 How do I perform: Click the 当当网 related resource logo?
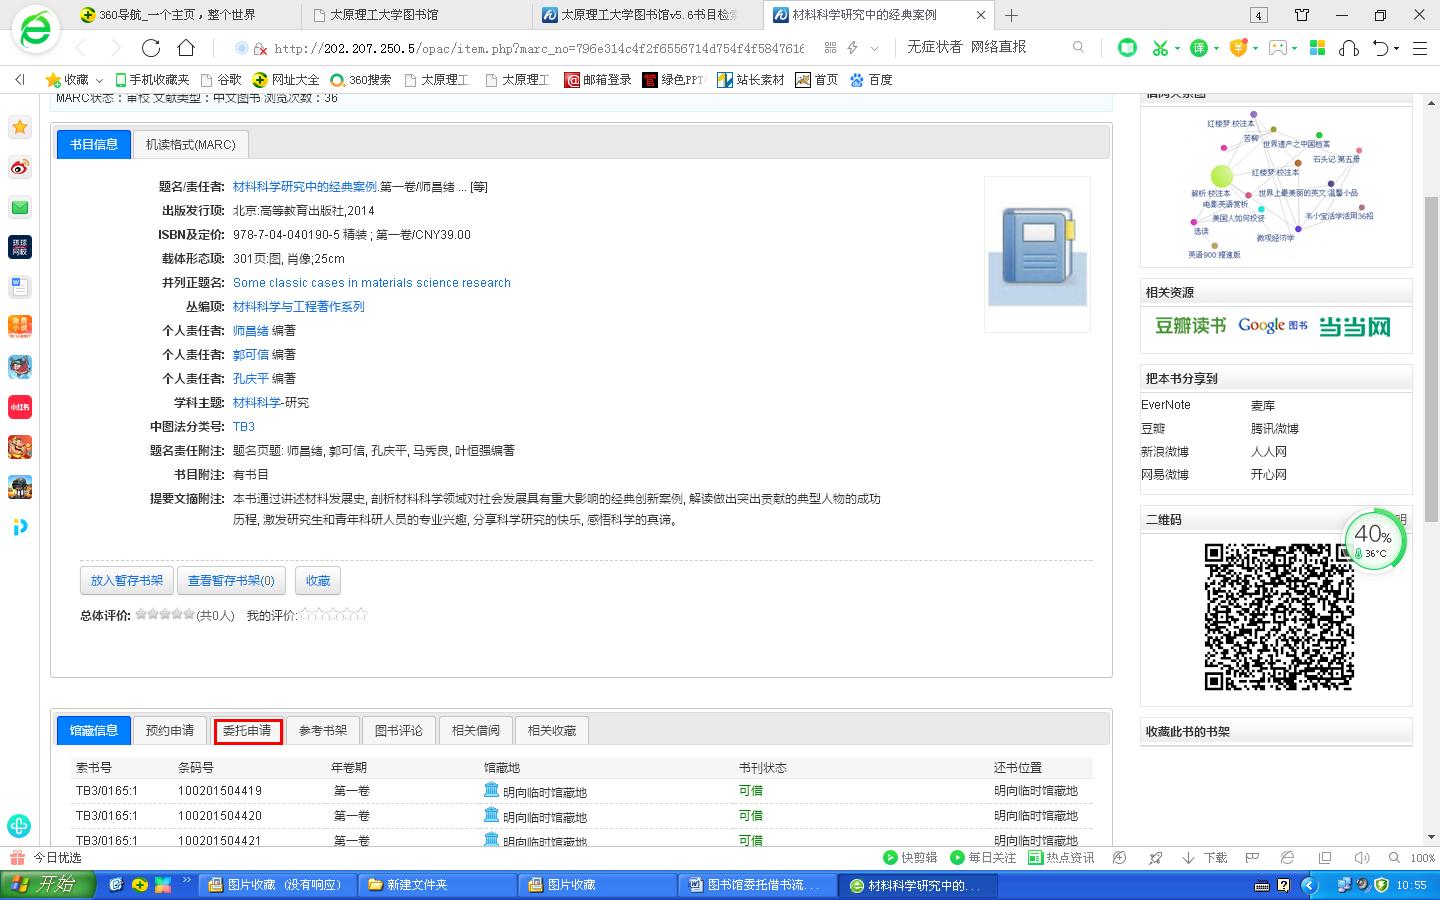pos(1354,326)
